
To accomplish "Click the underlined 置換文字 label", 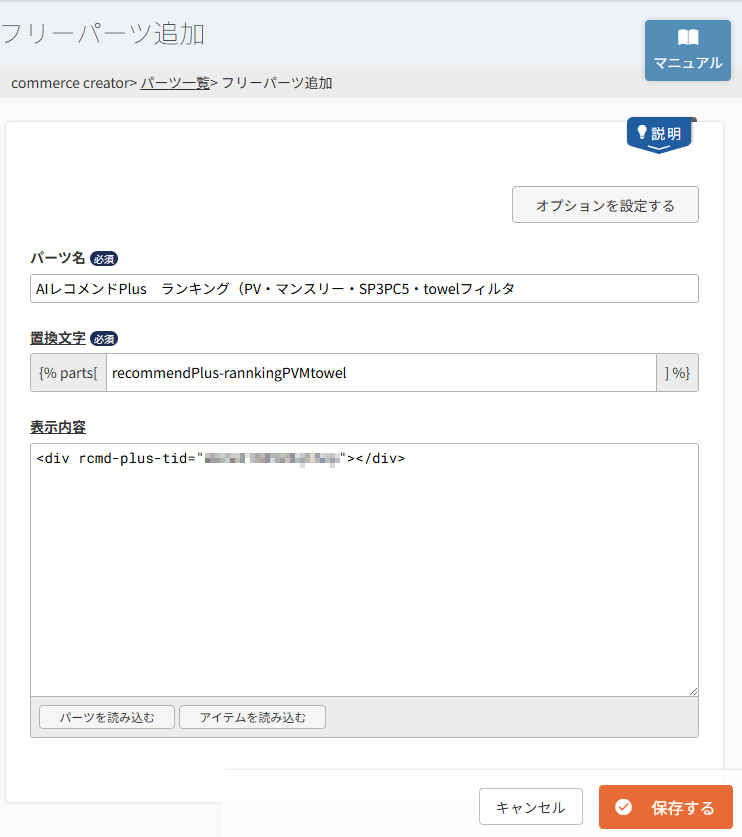I will (58, 338).
